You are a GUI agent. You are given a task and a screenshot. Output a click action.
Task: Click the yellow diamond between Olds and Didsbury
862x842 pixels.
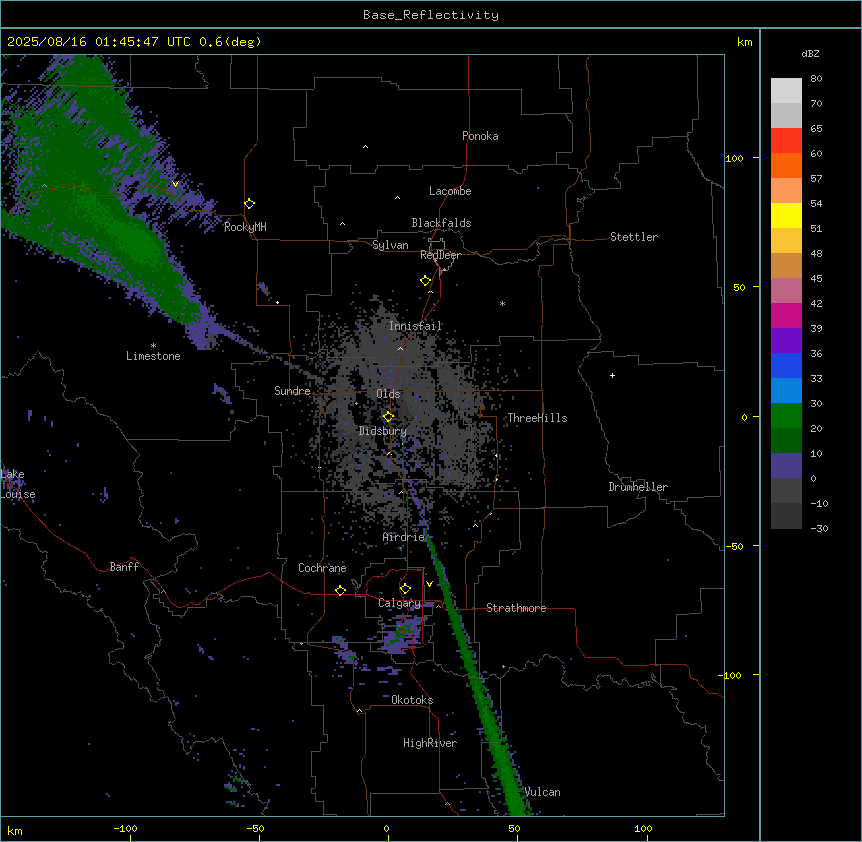tap(389, 417)
